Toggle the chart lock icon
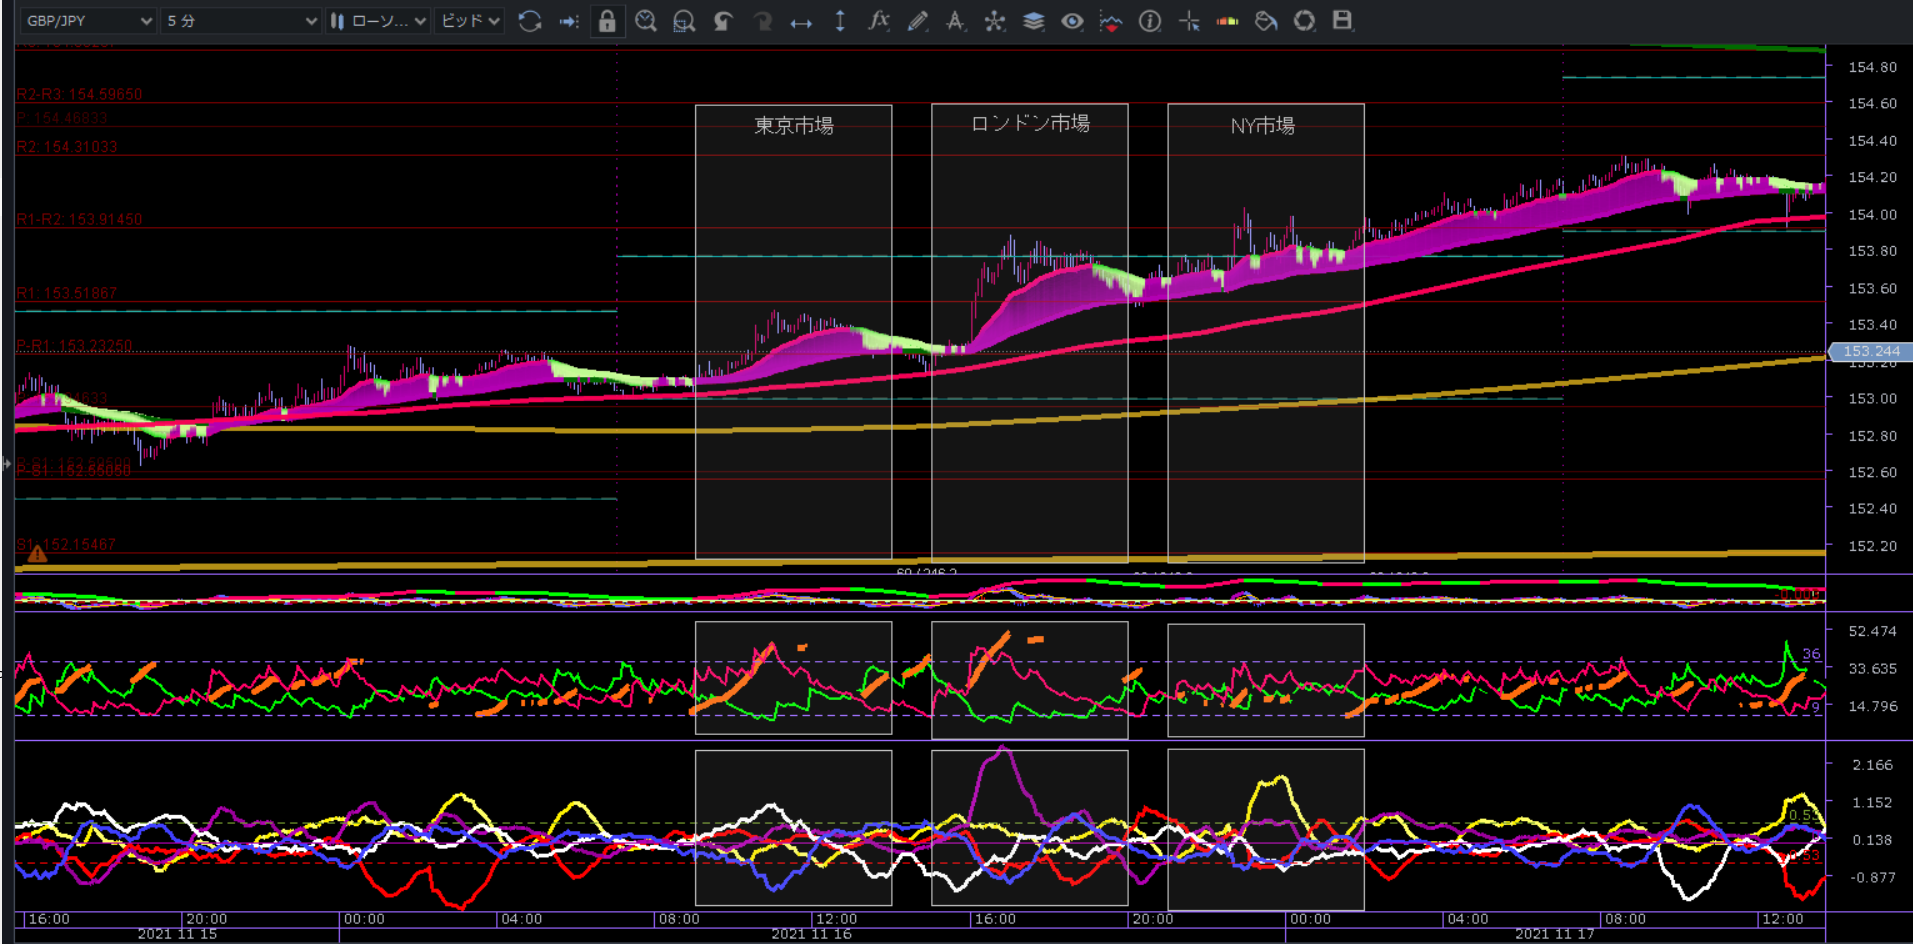Image resolution: width=1913 pixels, height=944 pixels. [x=607, y=21]
